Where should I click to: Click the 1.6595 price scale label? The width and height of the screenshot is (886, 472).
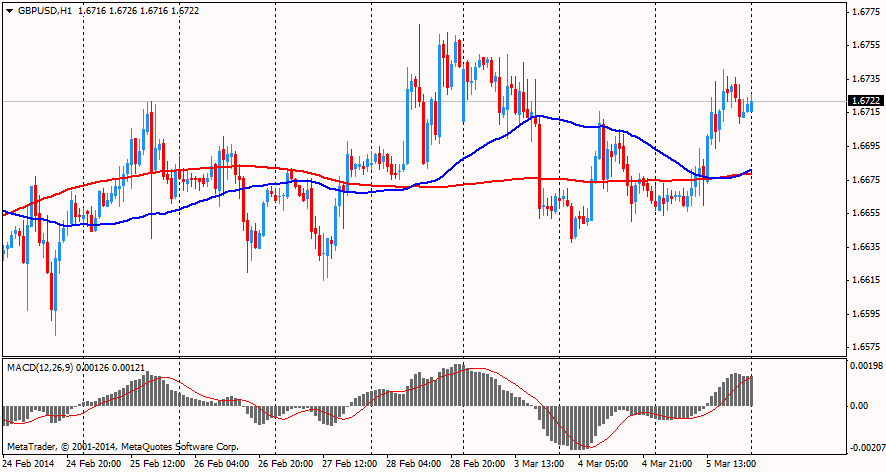pyautogui.click(x=865, y=314)
